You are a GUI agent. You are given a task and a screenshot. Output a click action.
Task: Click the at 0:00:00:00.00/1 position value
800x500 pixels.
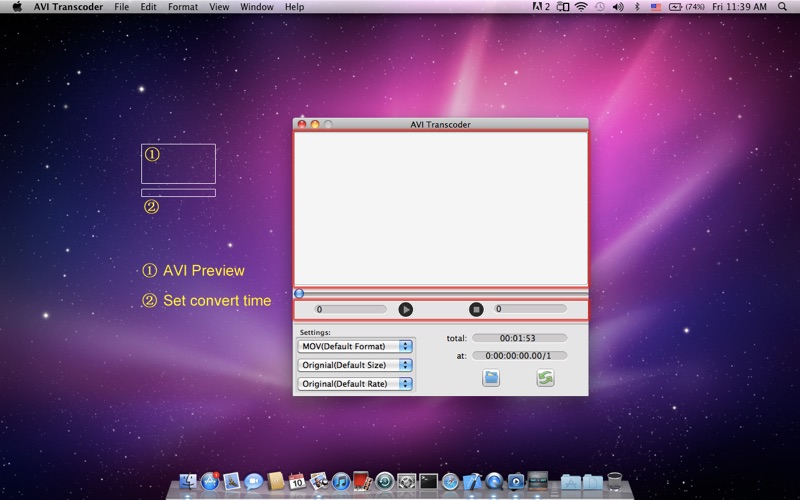[519, 356]
